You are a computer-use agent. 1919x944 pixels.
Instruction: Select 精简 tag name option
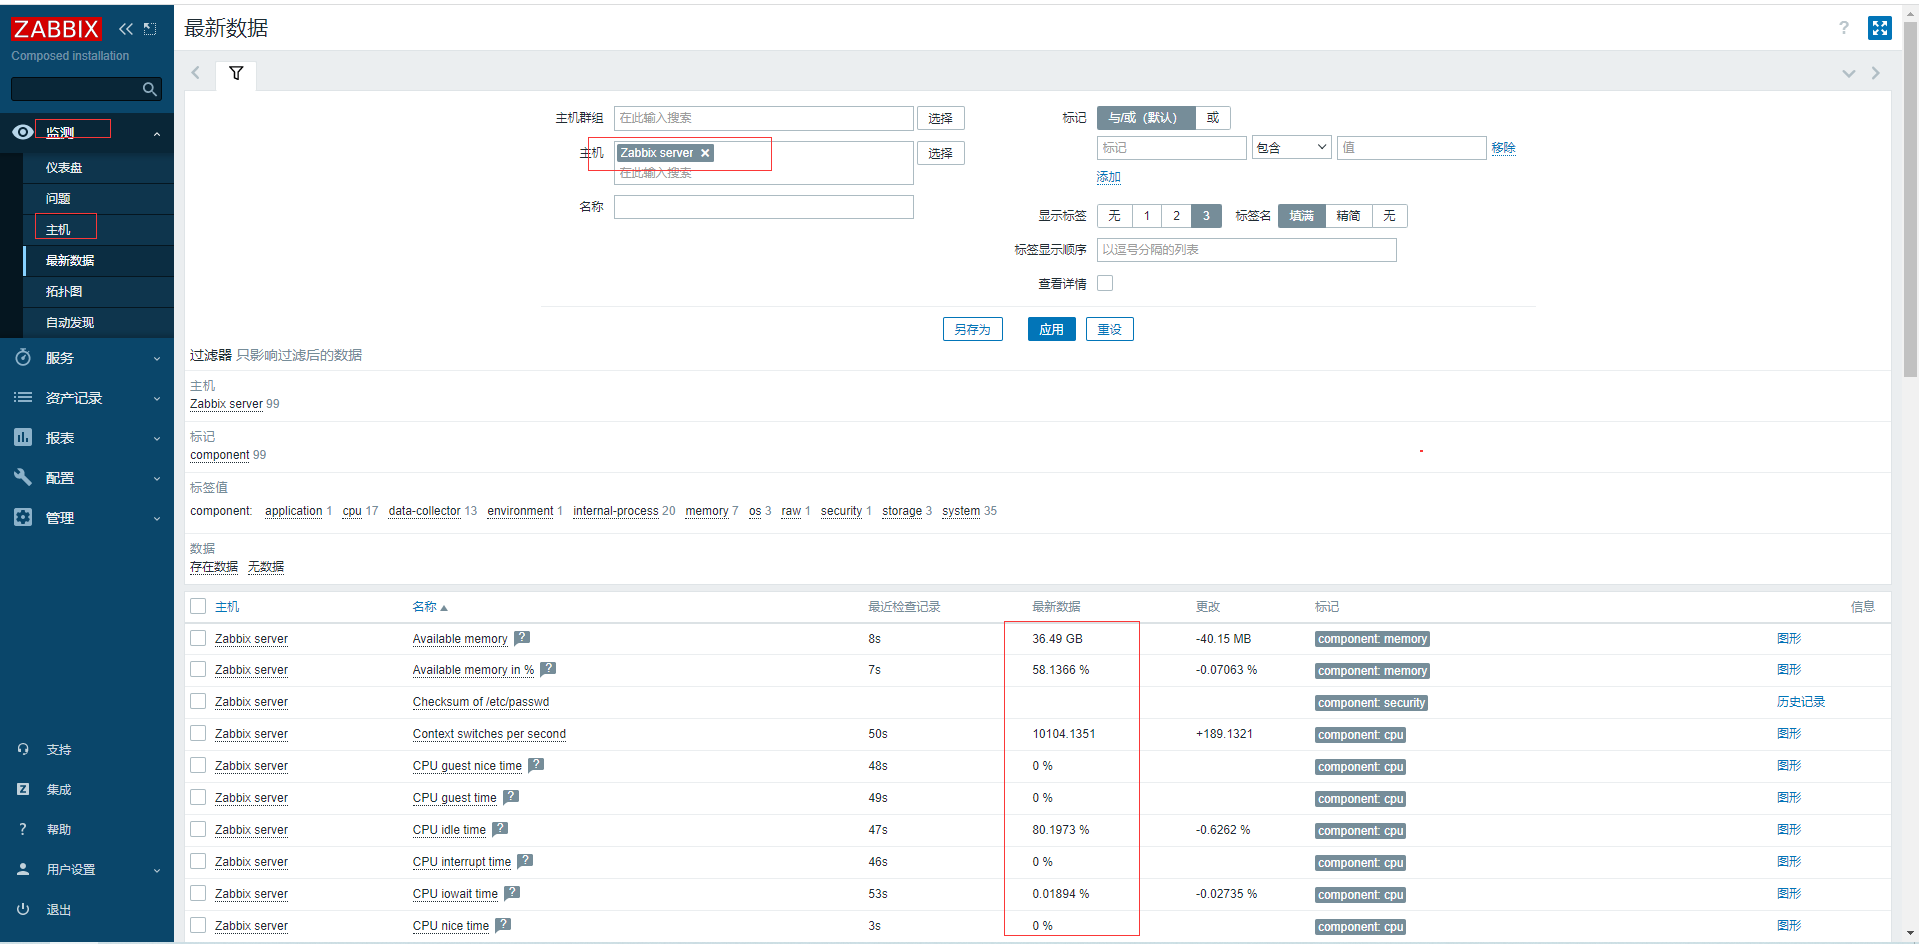[1348, 216]
